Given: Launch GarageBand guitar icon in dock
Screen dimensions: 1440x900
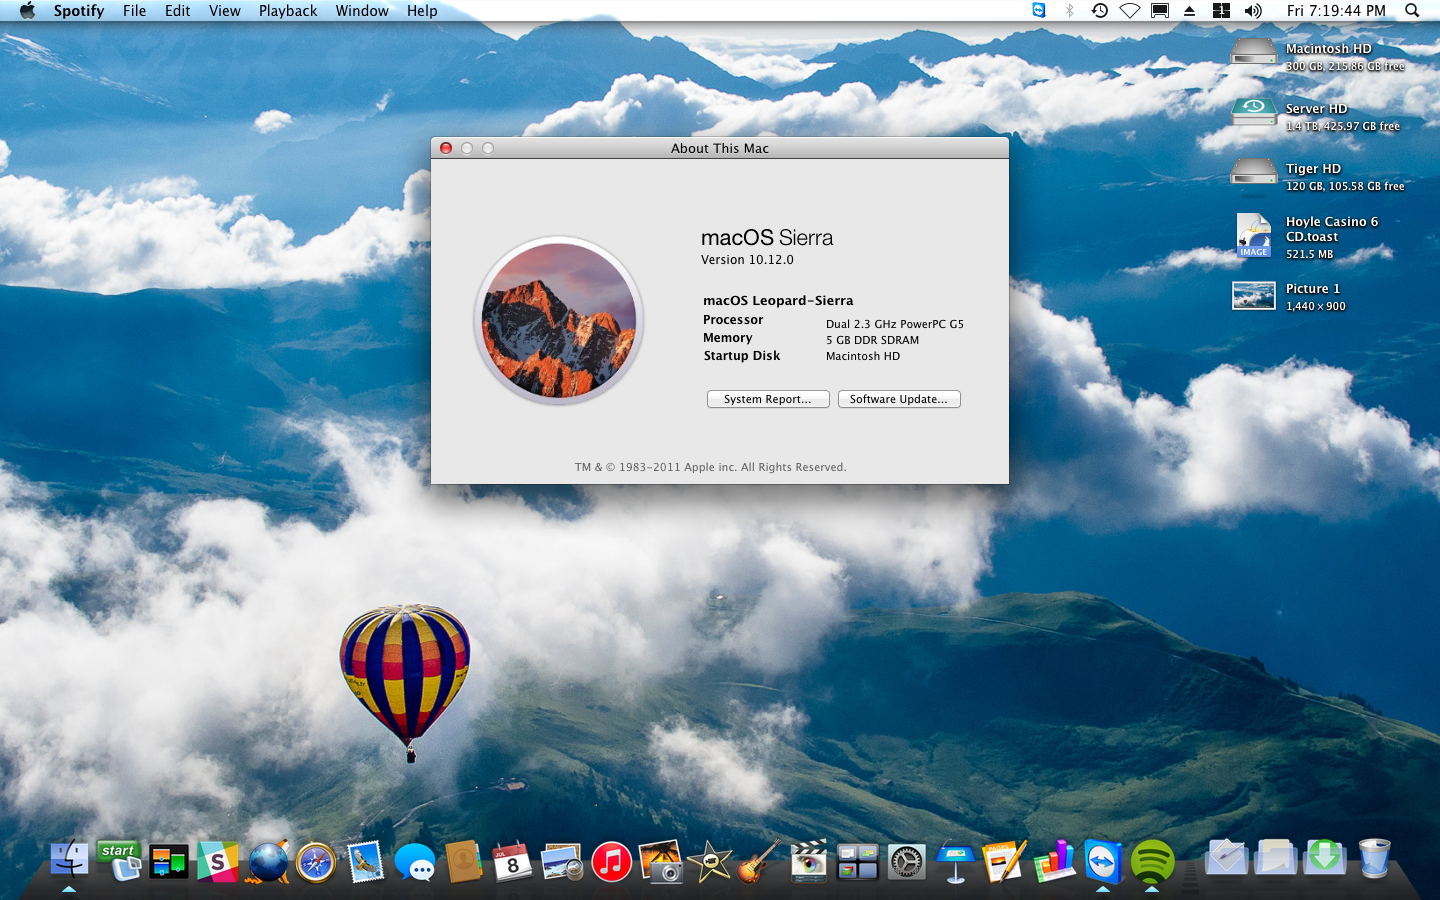Looking at the screenshot, I should click(758, 861).
